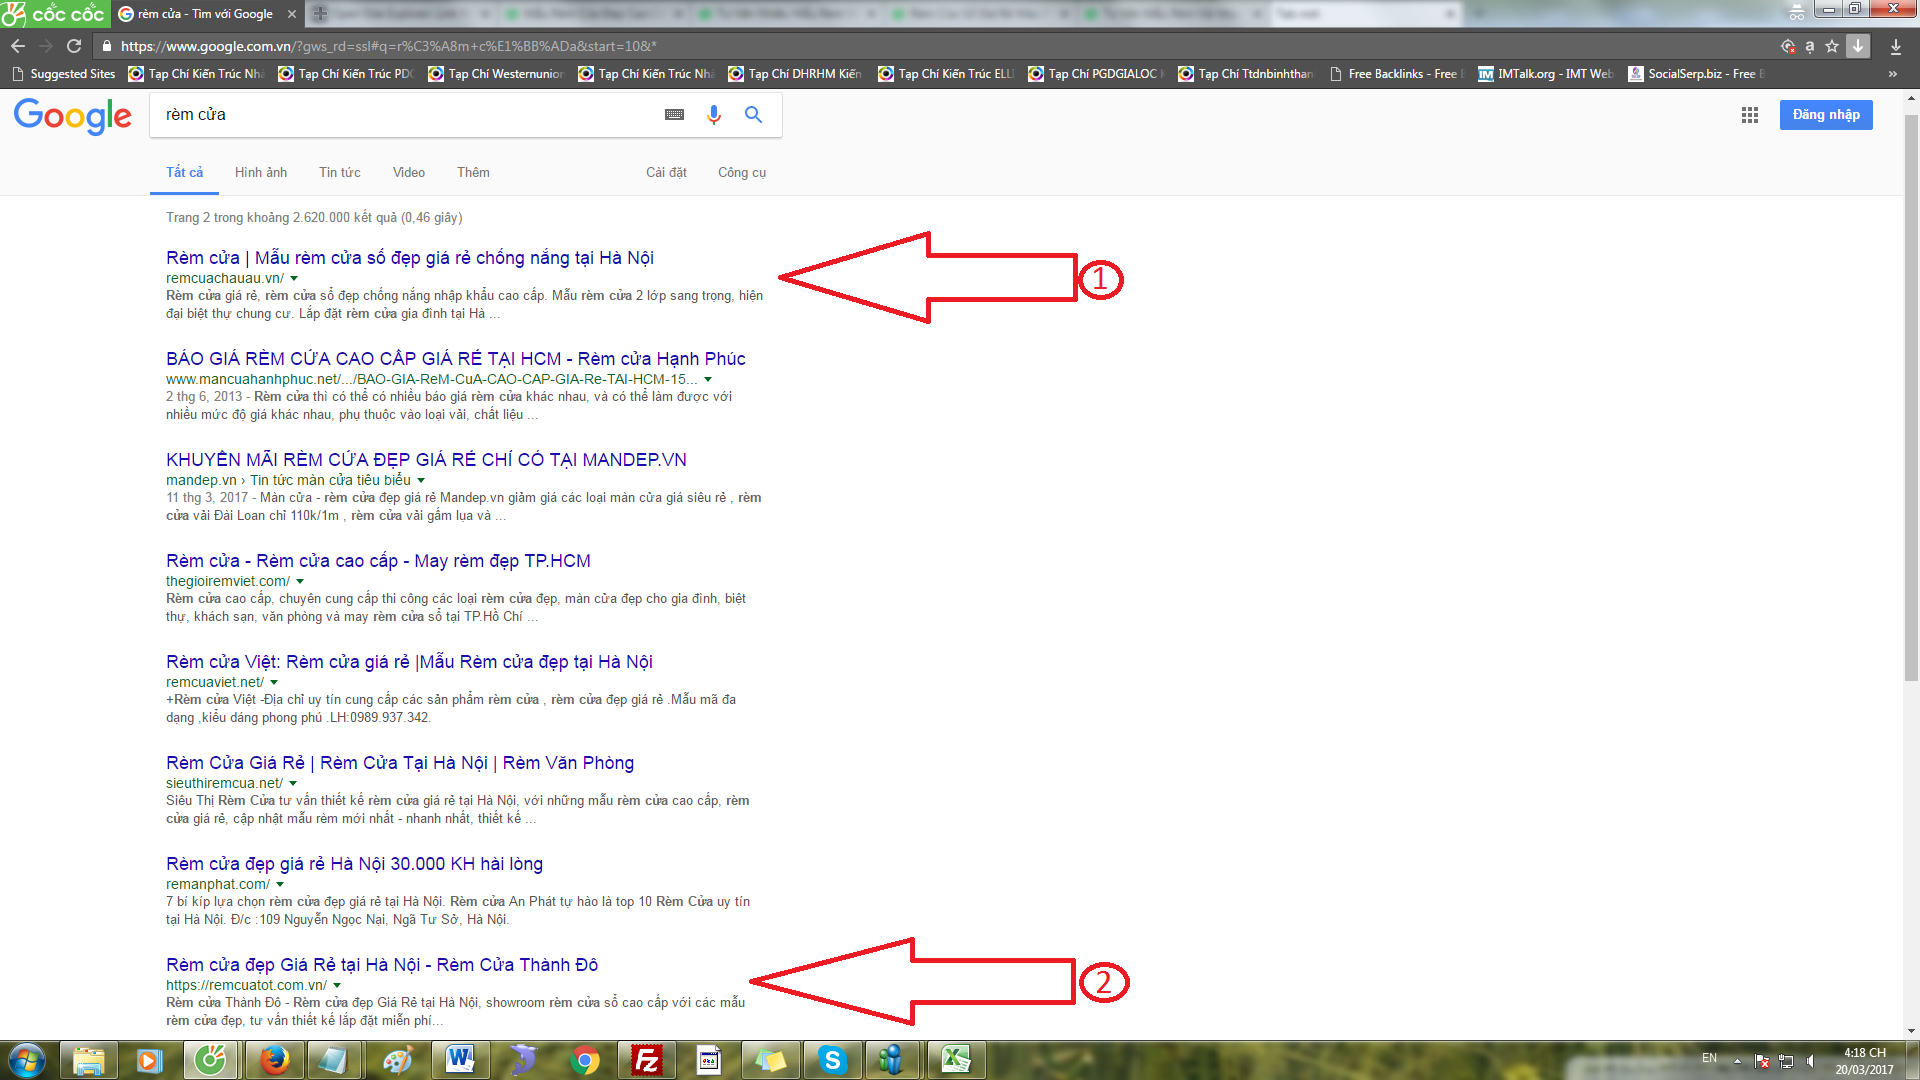Image resolution: width=1920 pixels, height=1080 pixels.
Task: Open the downloads arrow button in toolbar
Action: coord(1896,46)
